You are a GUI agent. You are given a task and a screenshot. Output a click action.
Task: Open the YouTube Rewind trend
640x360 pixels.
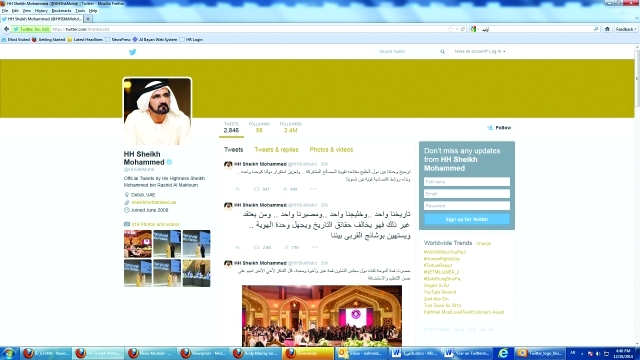440,292
